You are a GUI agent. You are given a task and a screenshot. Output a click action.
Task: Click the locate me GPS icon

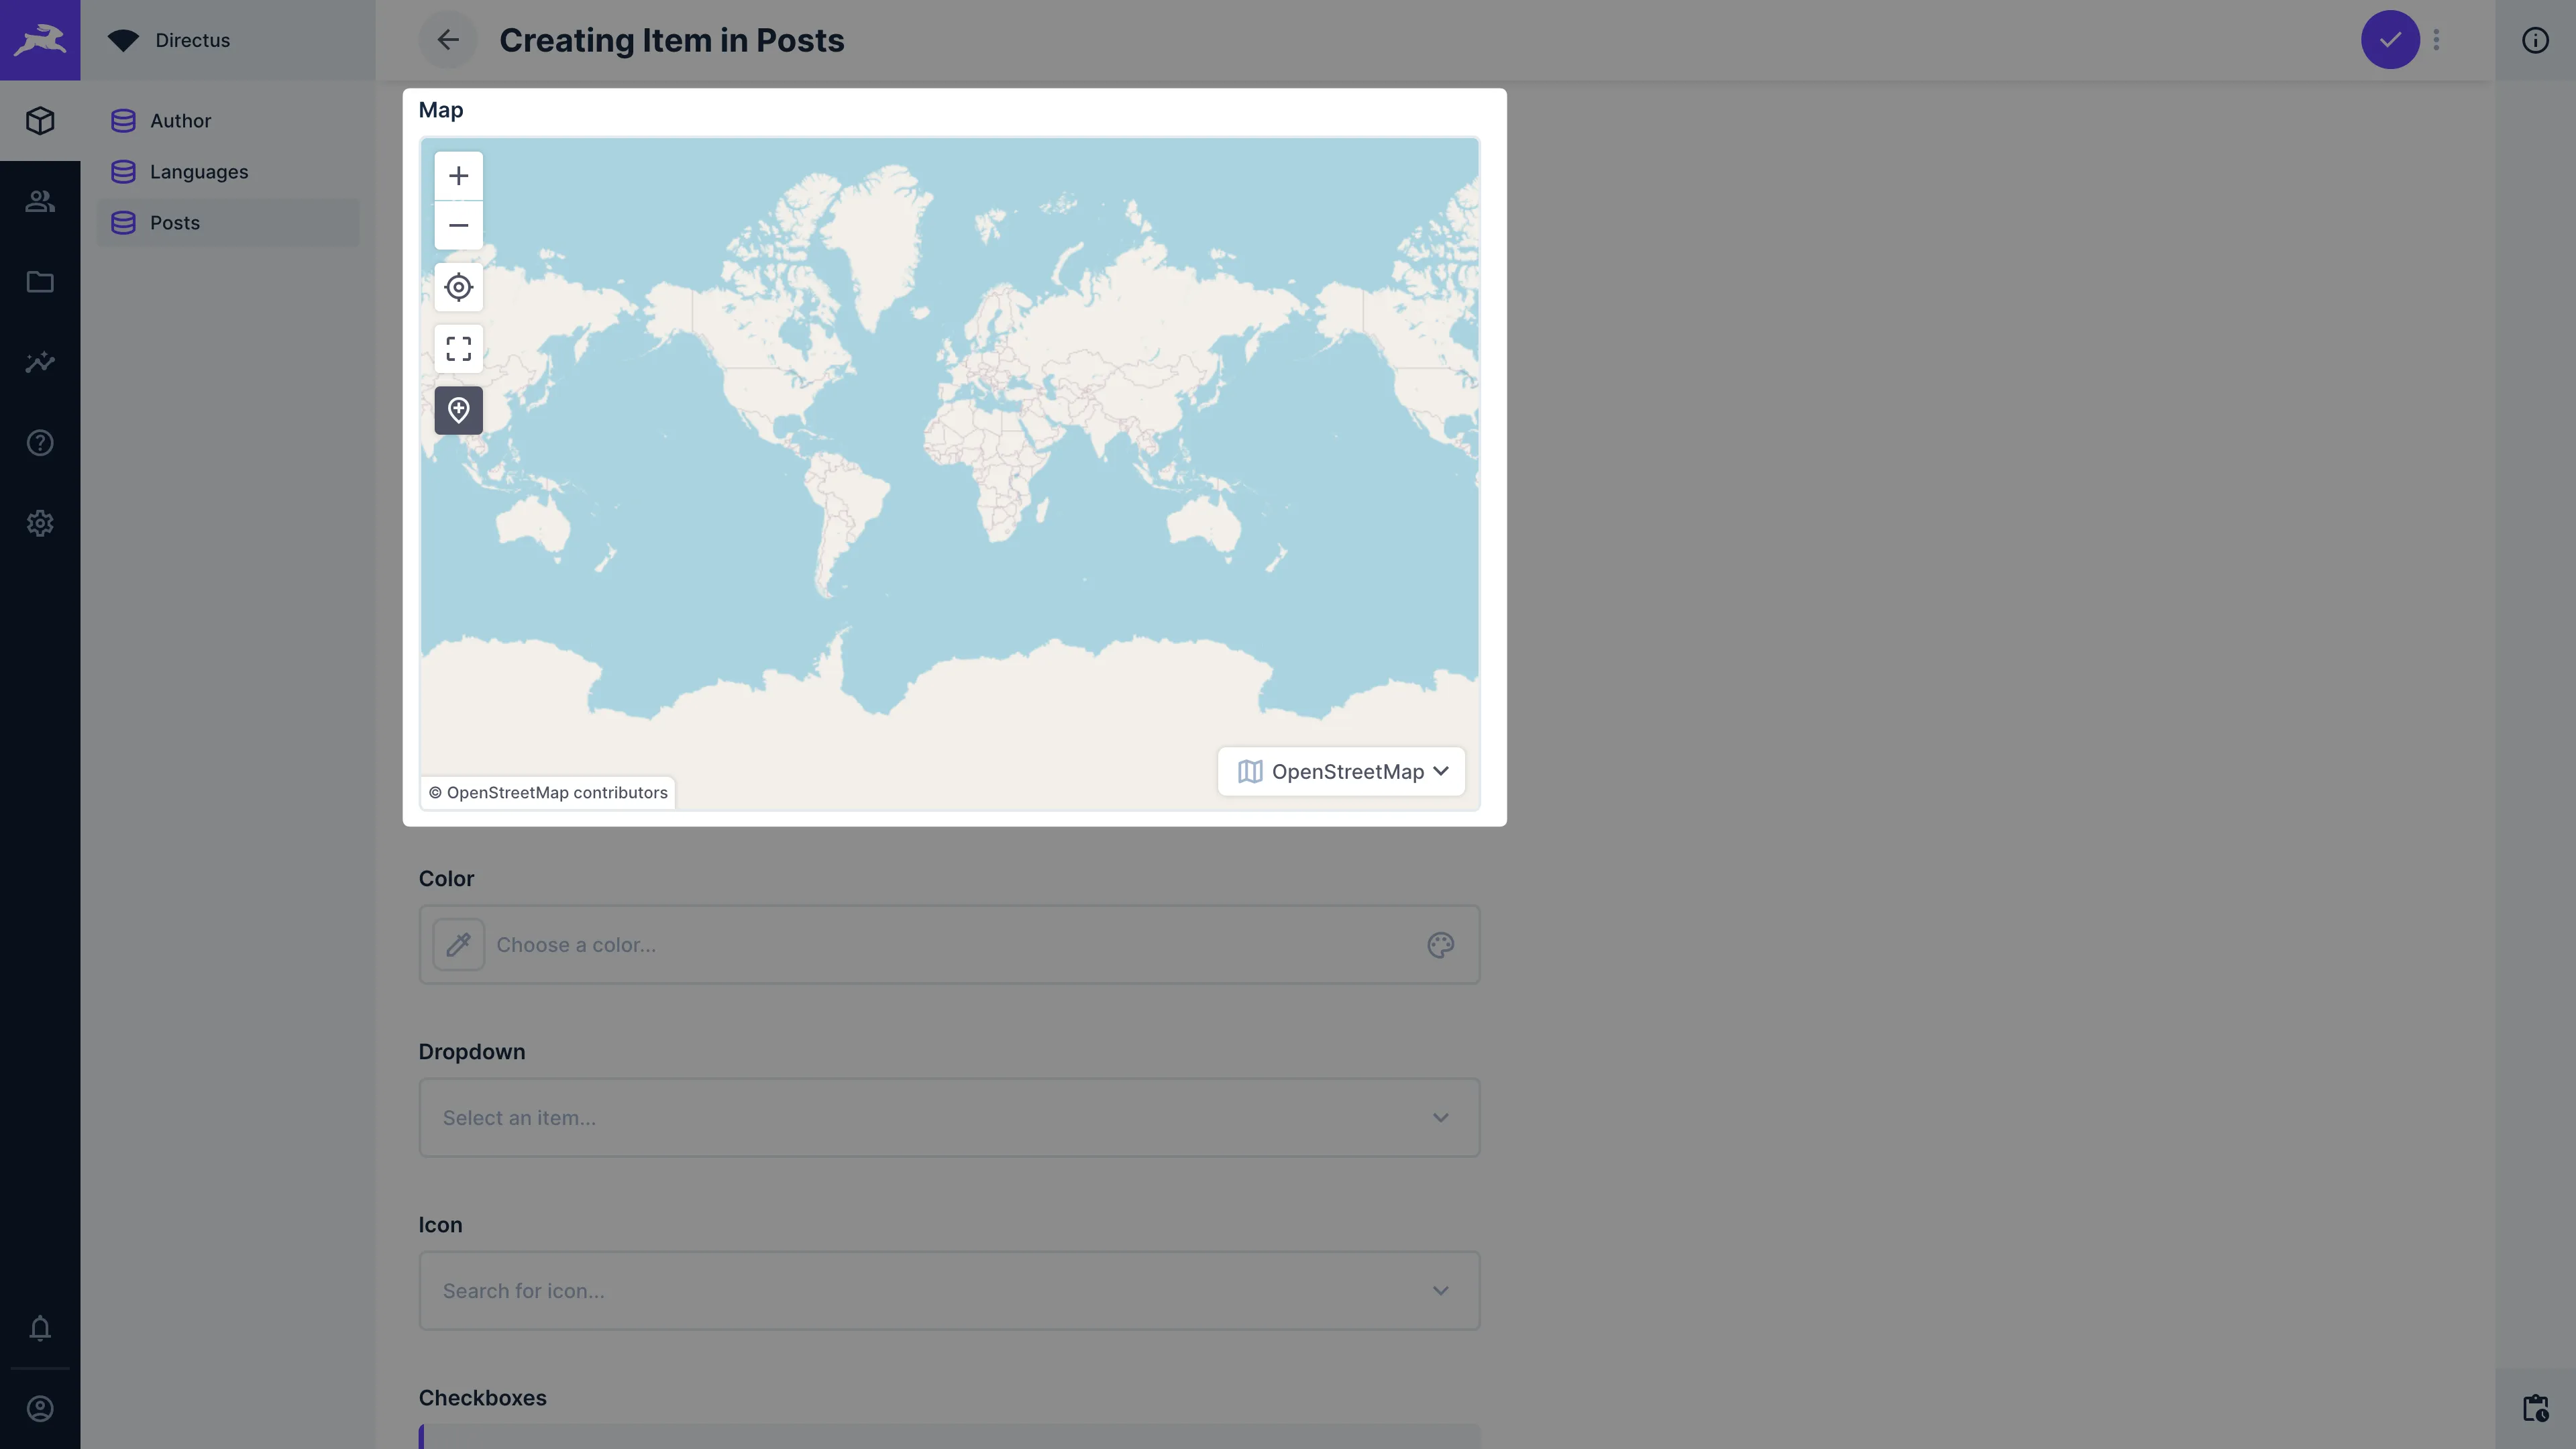[458, 286]
